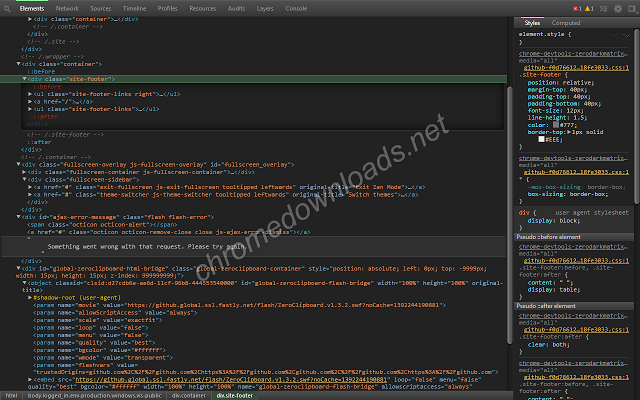Select the param name="bgcolor" row
This screenshot has height=400, width=640.
[x=100, y=350]
